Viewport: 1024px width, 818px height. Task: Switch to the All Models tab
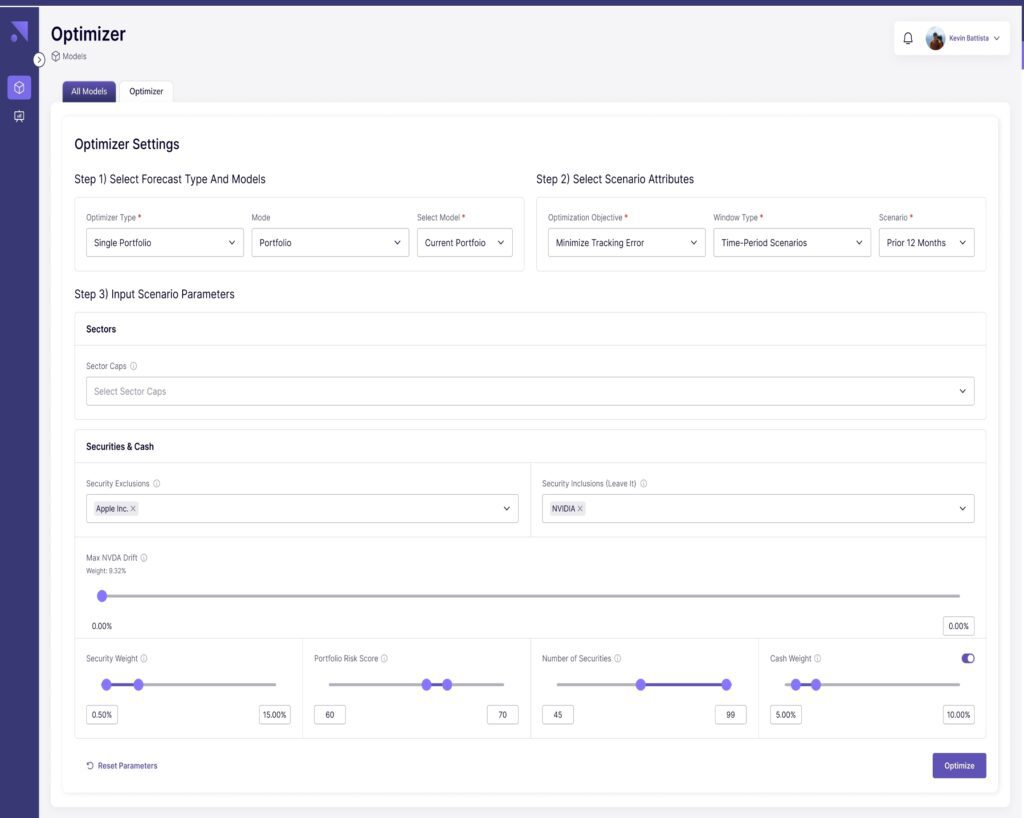[x=89, y=91]
